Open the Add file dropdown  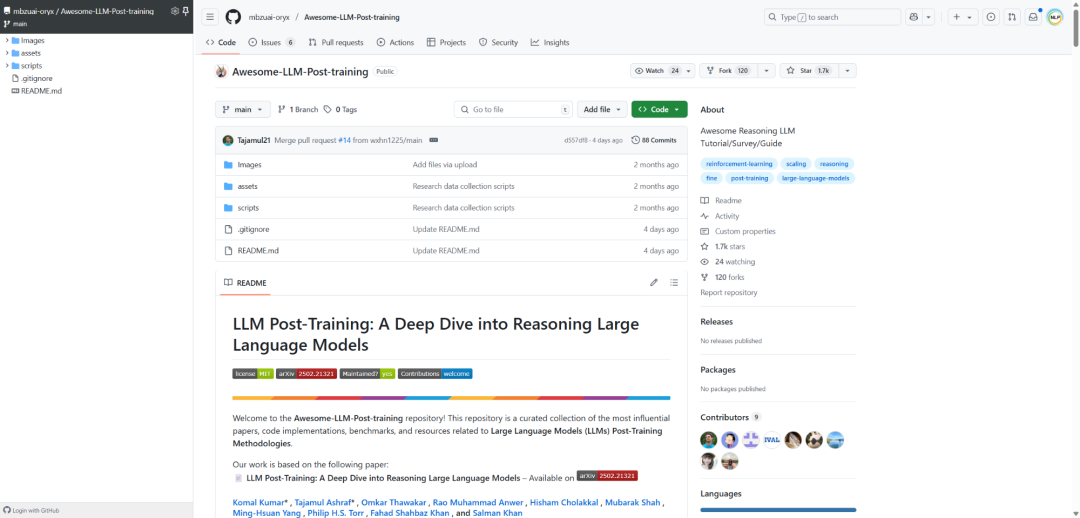(602, 110)
